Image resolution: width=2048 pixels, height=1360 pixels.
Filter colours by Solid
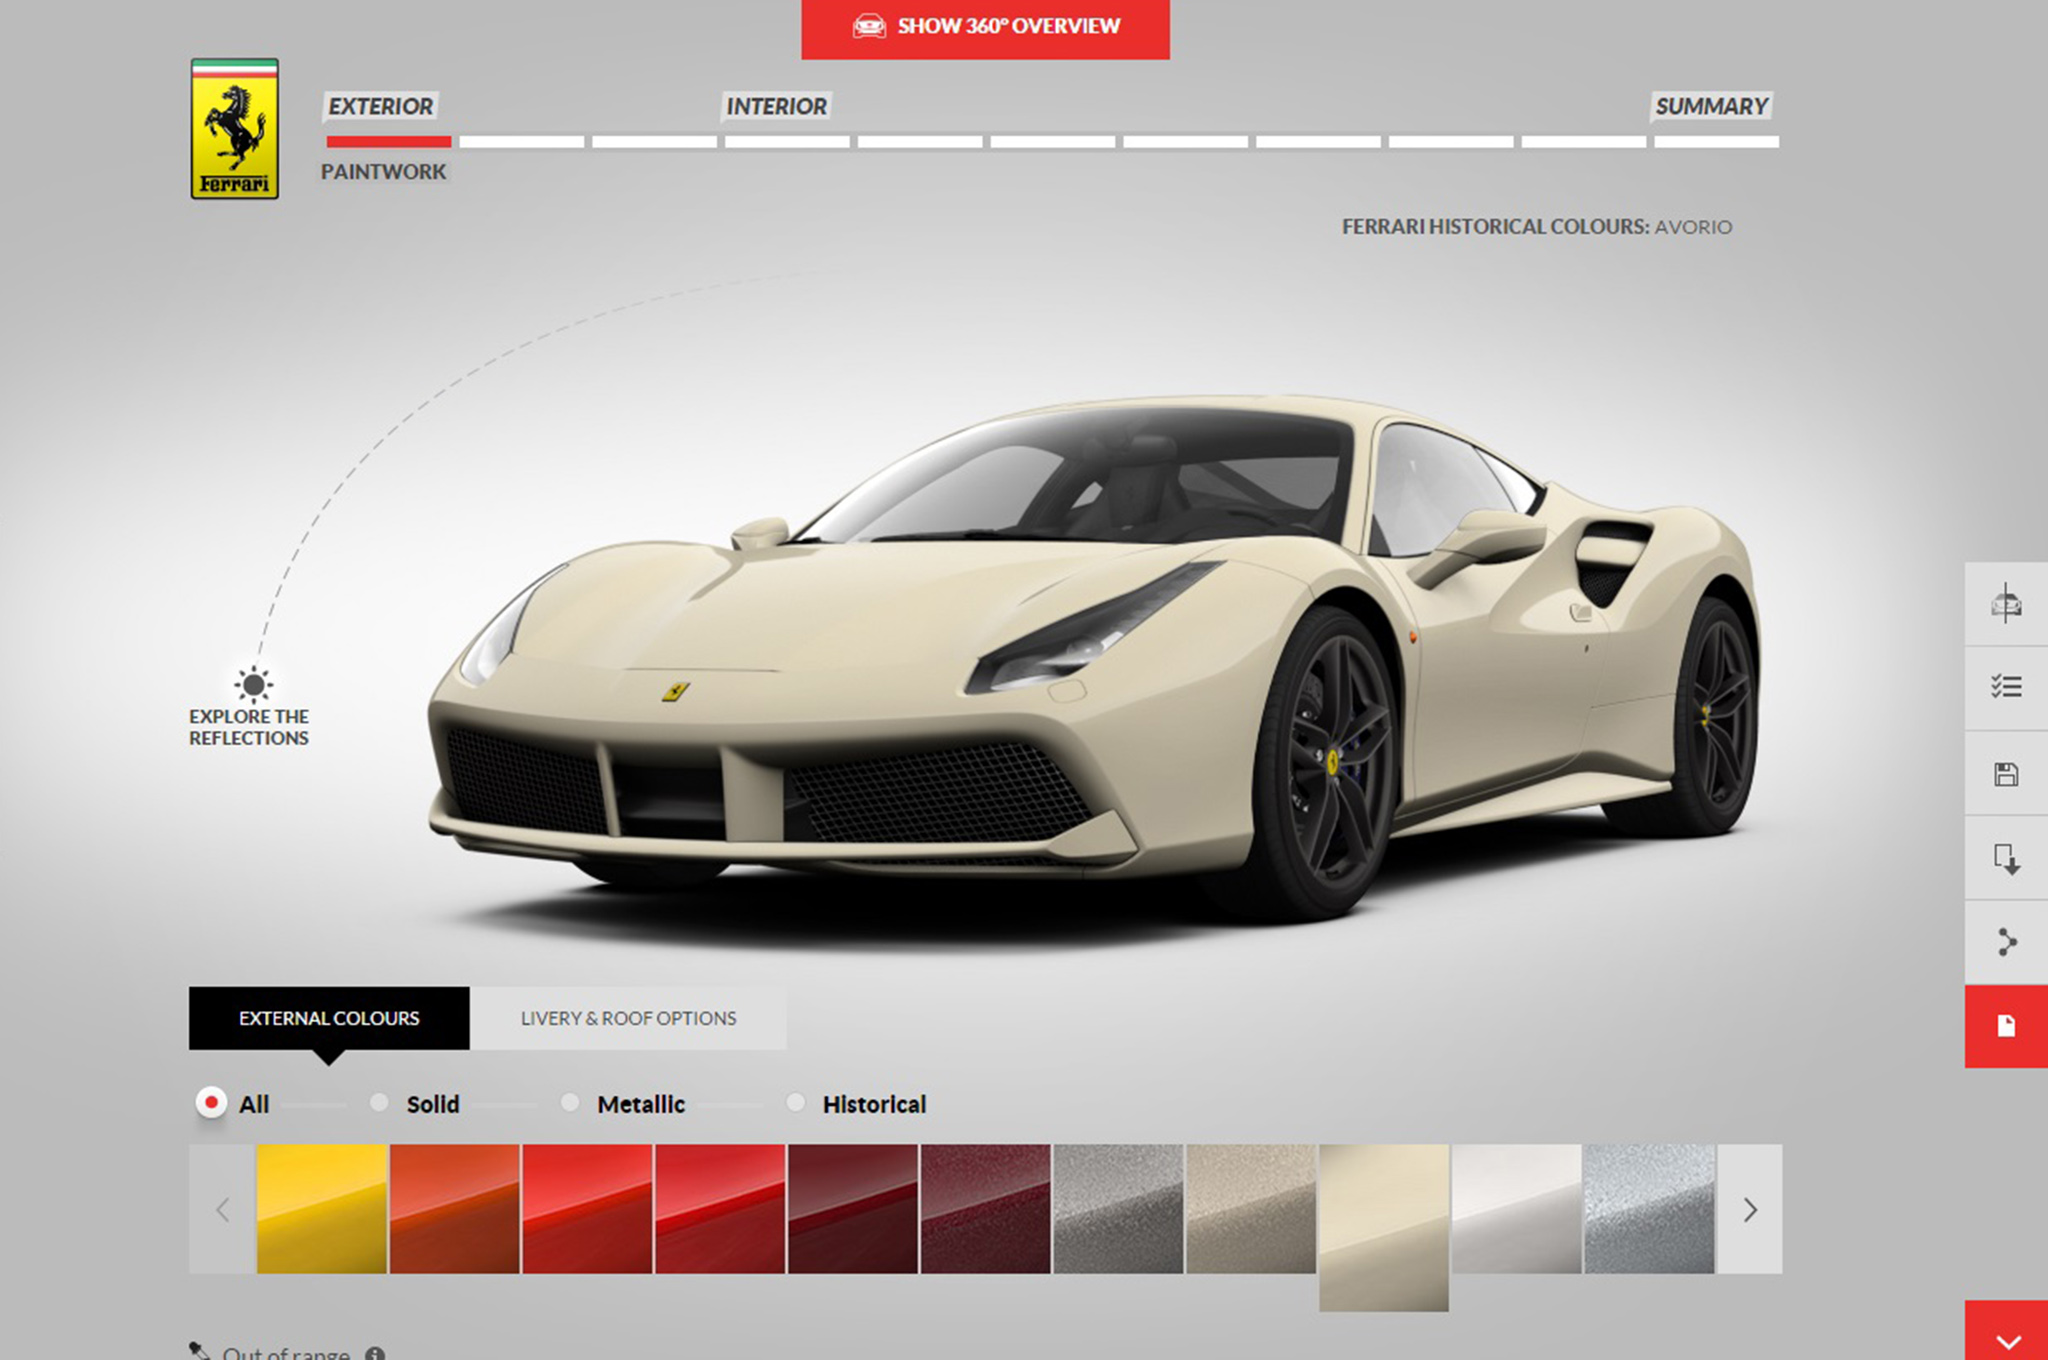(379, 1103)
